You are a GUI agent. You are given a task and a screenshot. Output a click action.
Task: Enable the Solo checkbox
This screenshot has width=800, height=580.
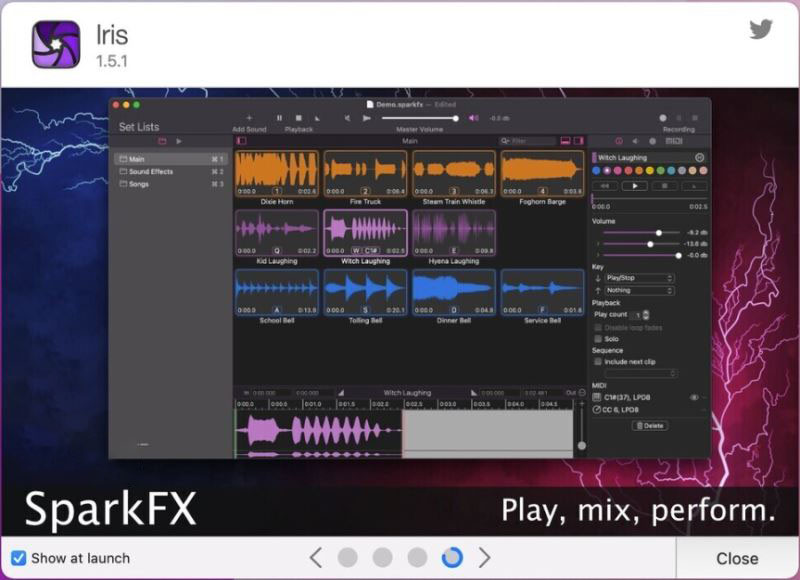pyautogui.click(x=598, y=339)
